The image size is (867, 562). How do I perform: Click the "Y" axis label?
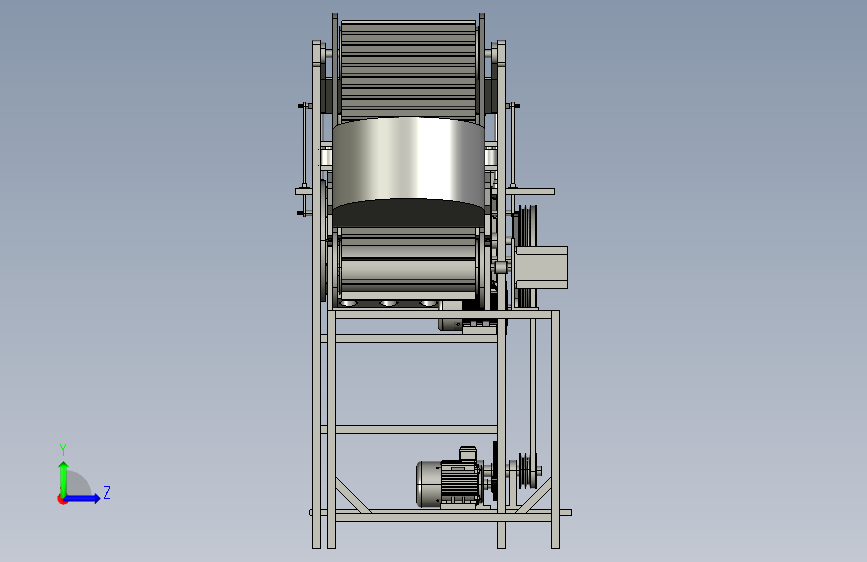click(63, 450)
